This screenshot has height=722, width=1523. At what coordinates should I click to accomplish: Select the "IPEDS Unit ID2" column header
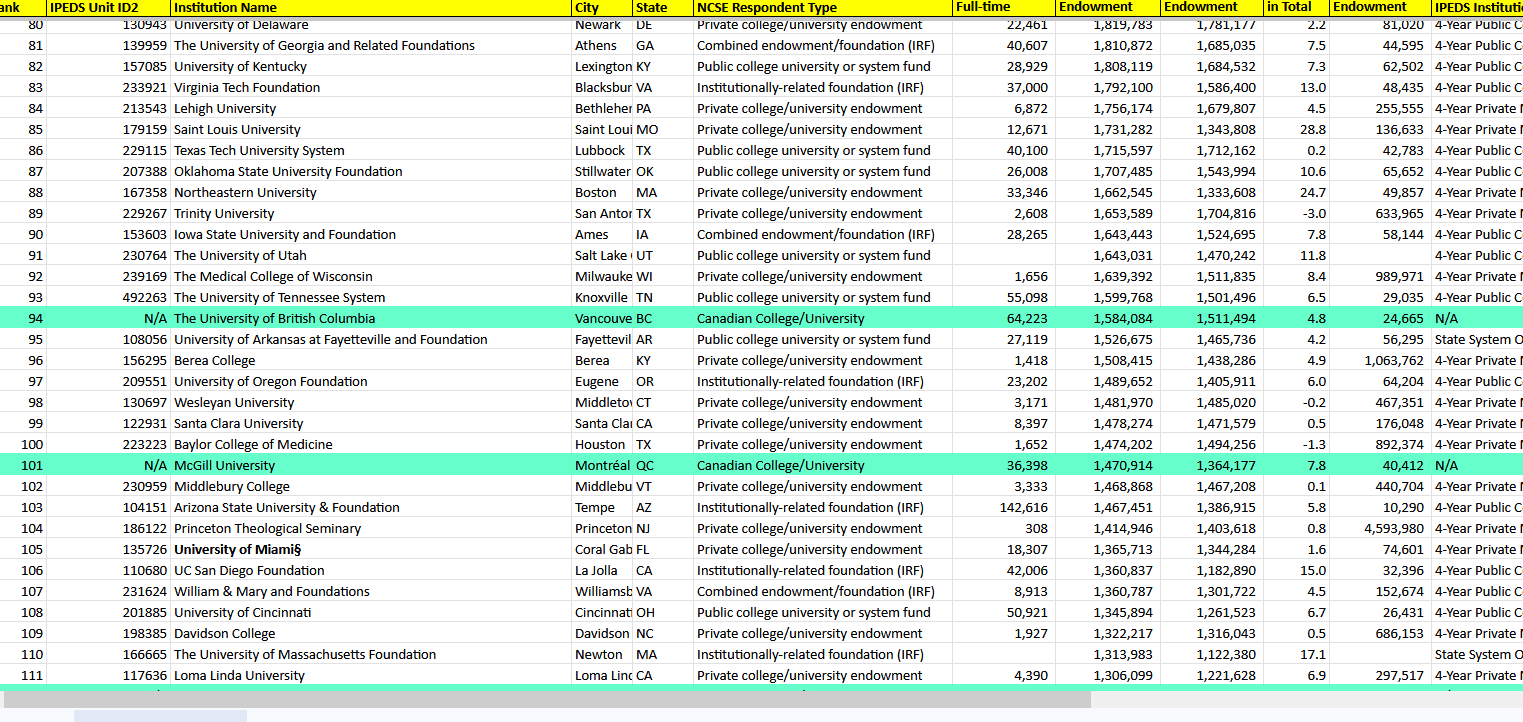[108, 7]
